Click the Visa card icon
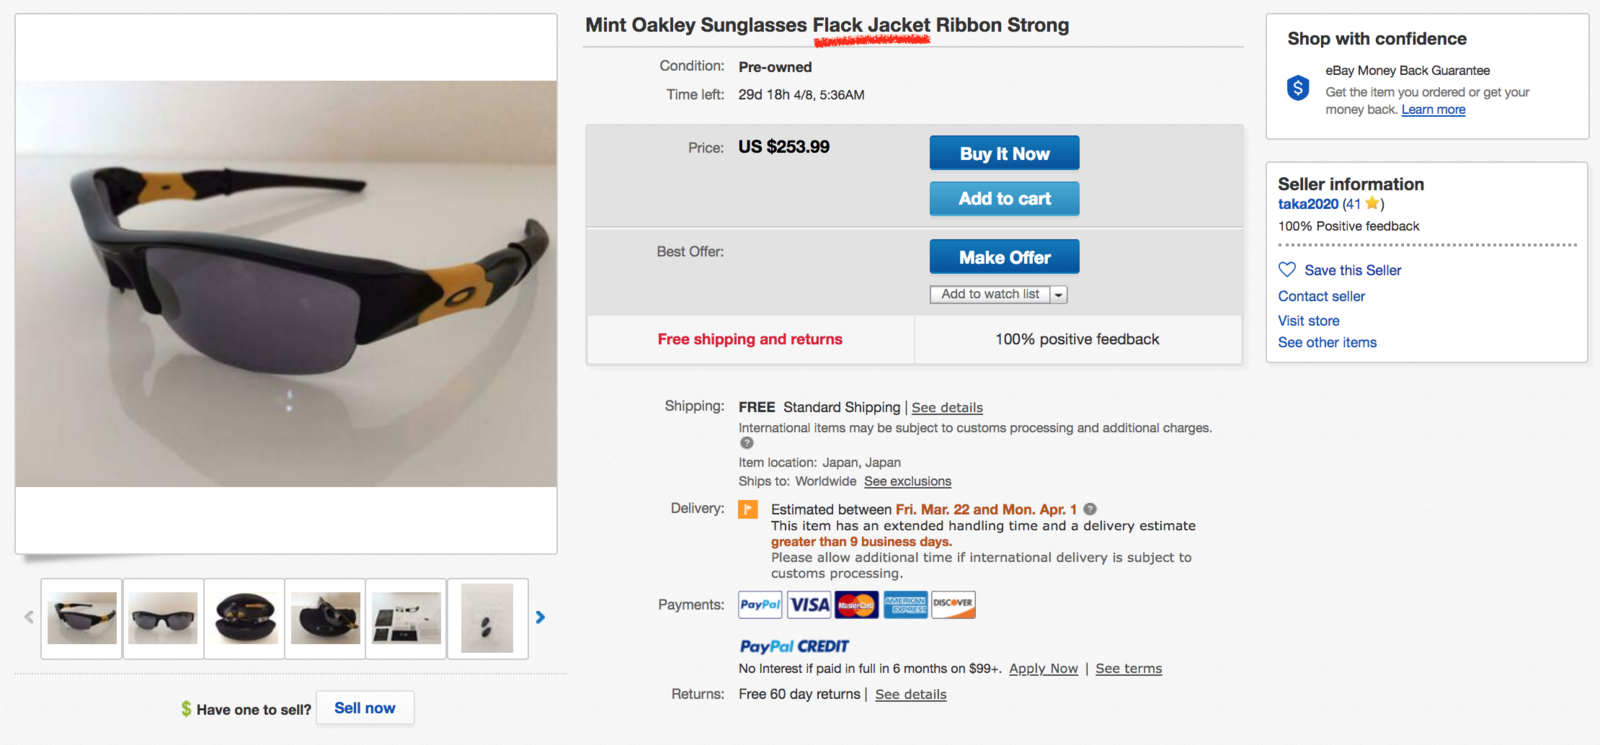The width and height of the screenshot is (1600, 745). [809, 605]
